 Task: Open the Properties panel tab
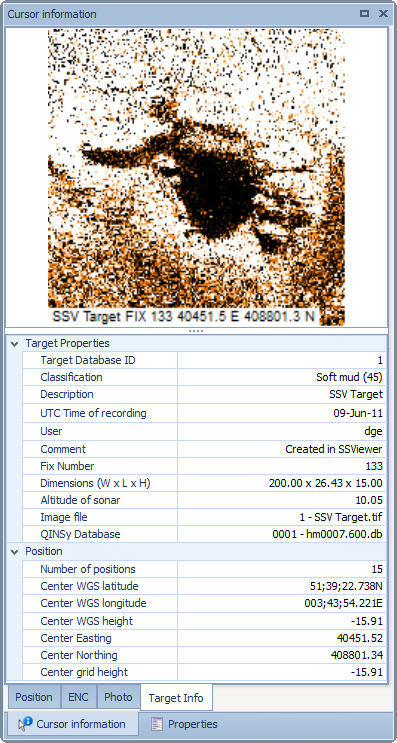pyautogui.click(x=184, y=724)
